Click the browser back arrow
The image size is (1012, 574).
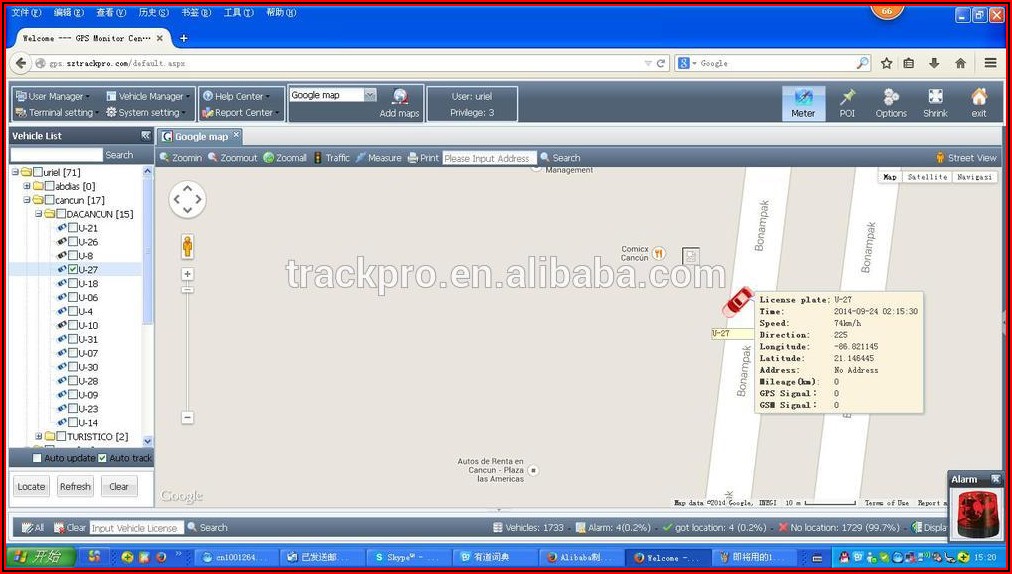click(21, 63)
